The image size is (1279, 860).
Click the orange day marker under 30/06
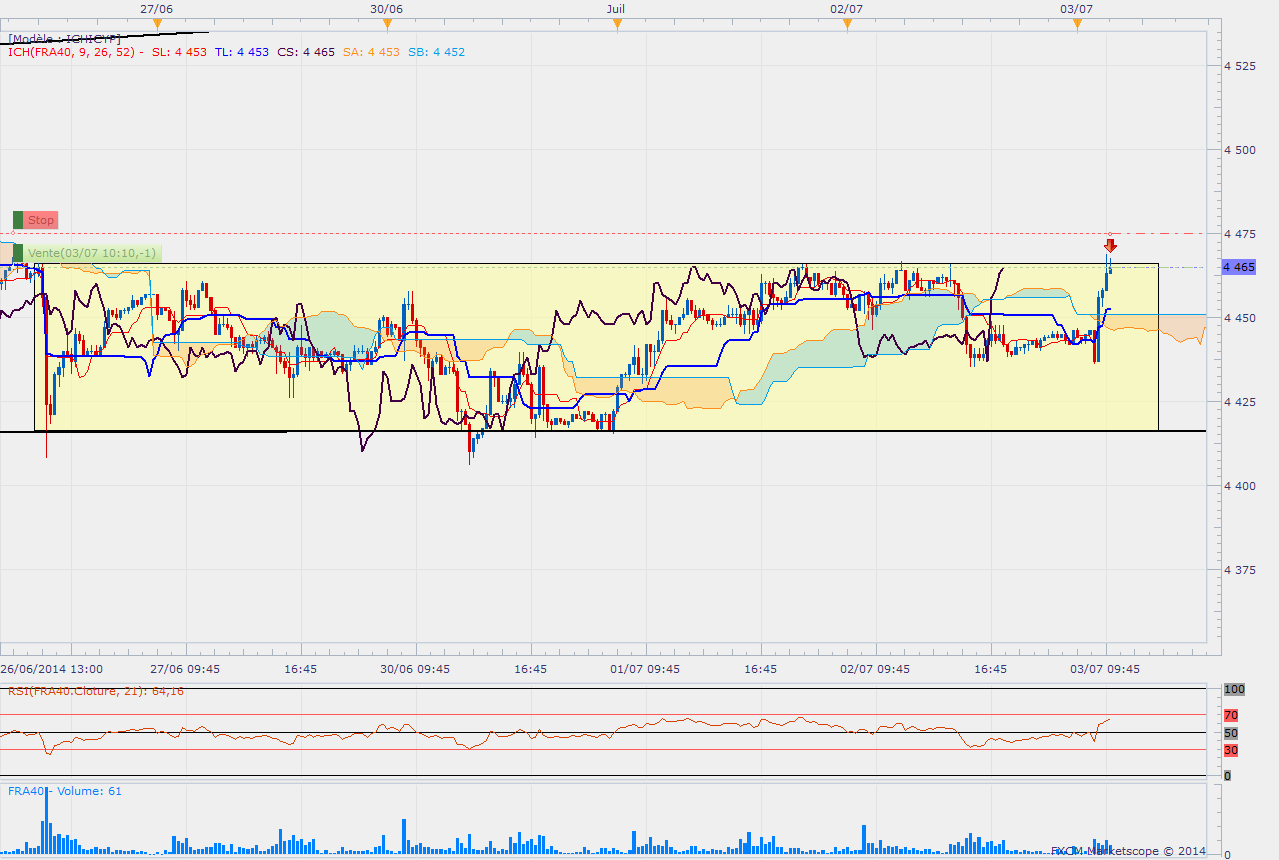[387, 24]
